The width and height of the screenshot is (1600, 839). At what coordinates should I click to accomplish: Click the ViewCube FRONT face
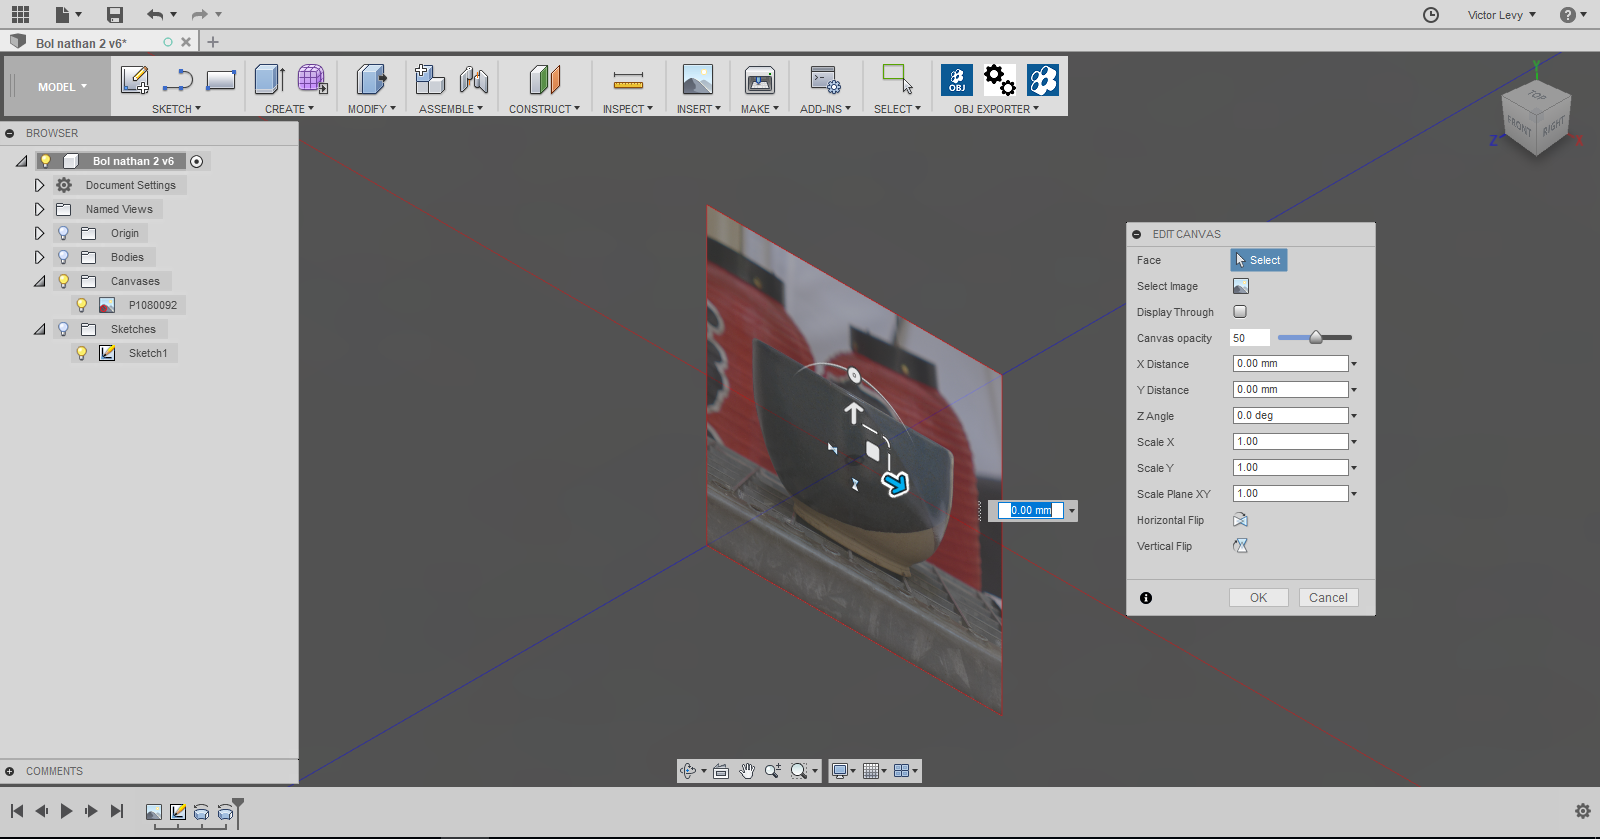tap(1519, 127)
